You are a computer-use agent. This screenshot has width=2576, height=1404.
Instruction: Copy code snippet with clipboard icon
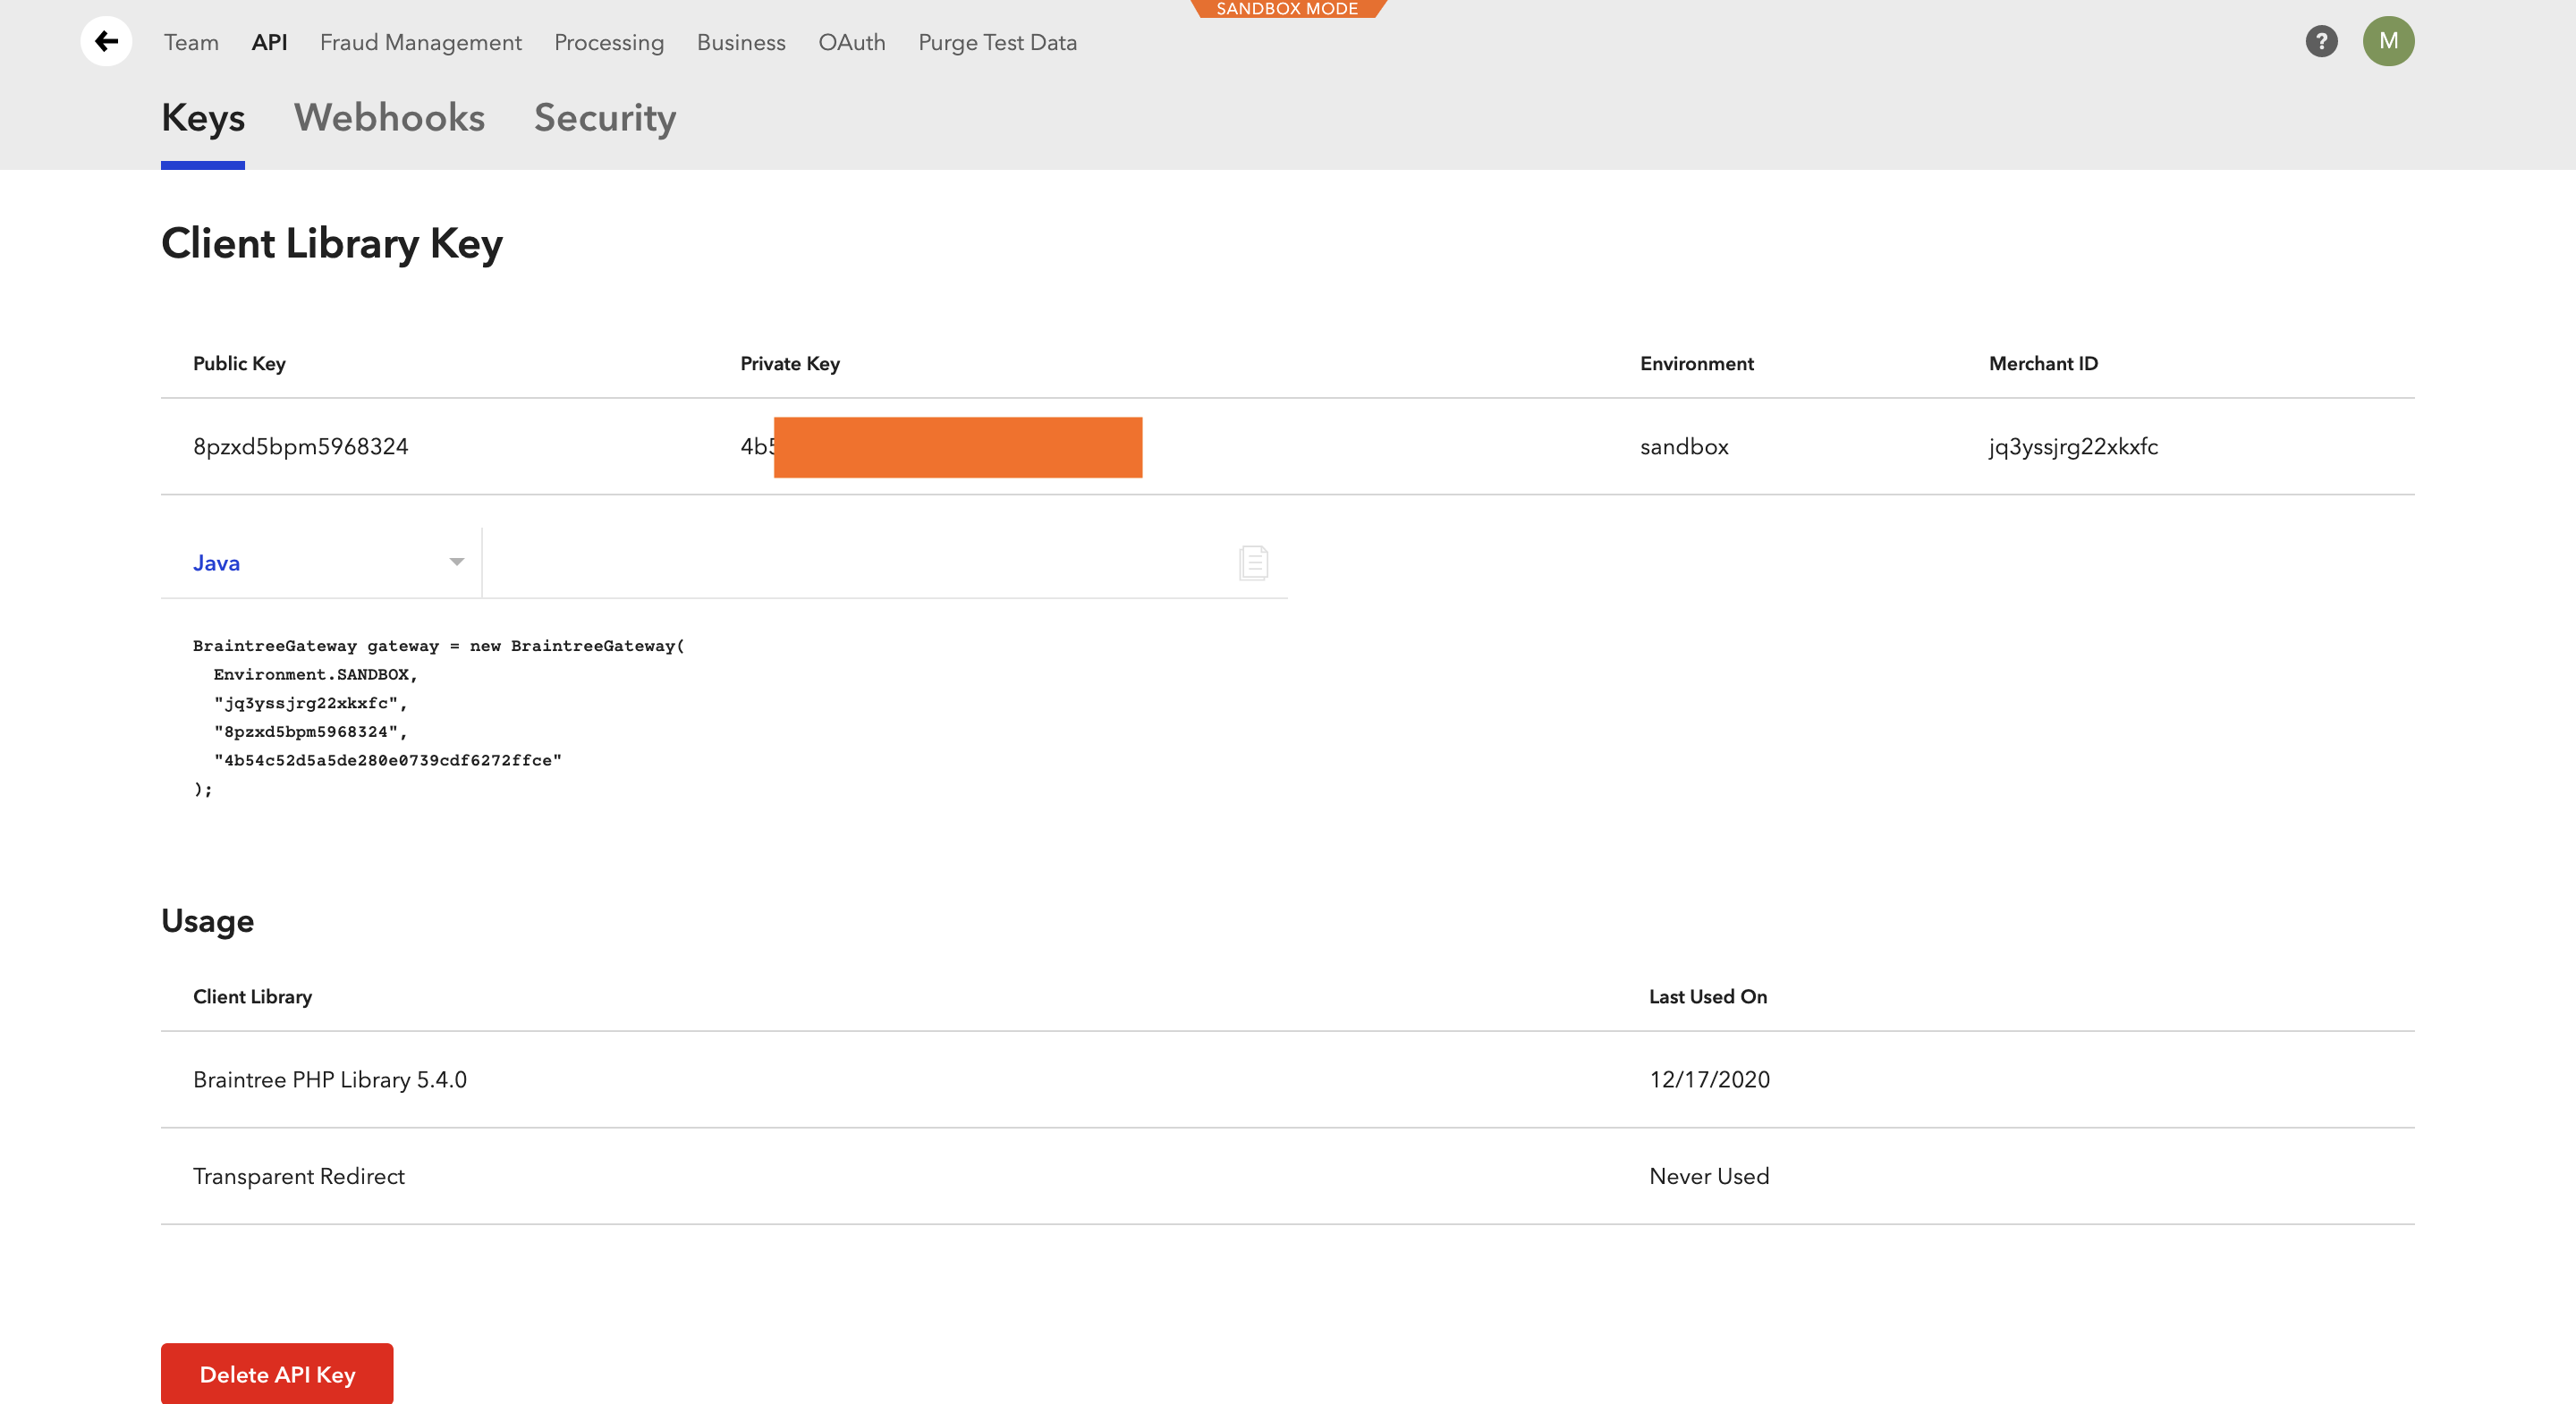(1253, 562)
